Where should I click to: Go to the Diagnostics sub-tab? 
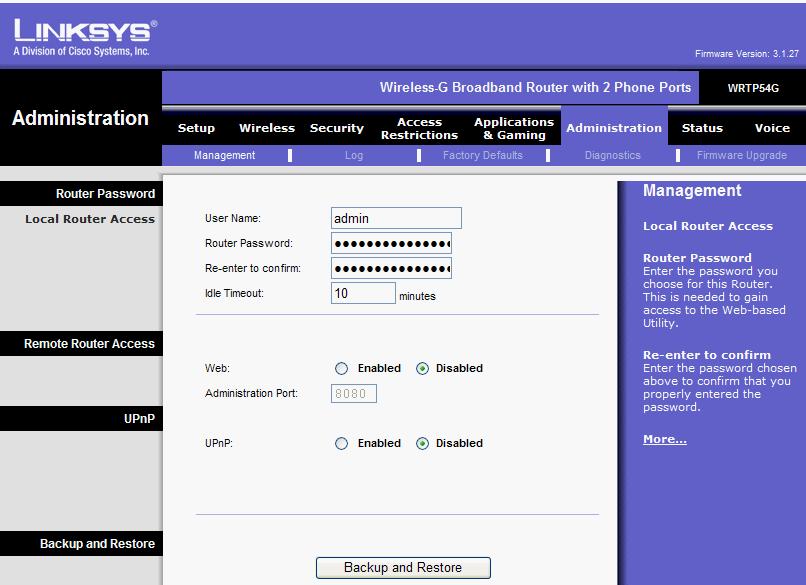(x=613, y=155)
